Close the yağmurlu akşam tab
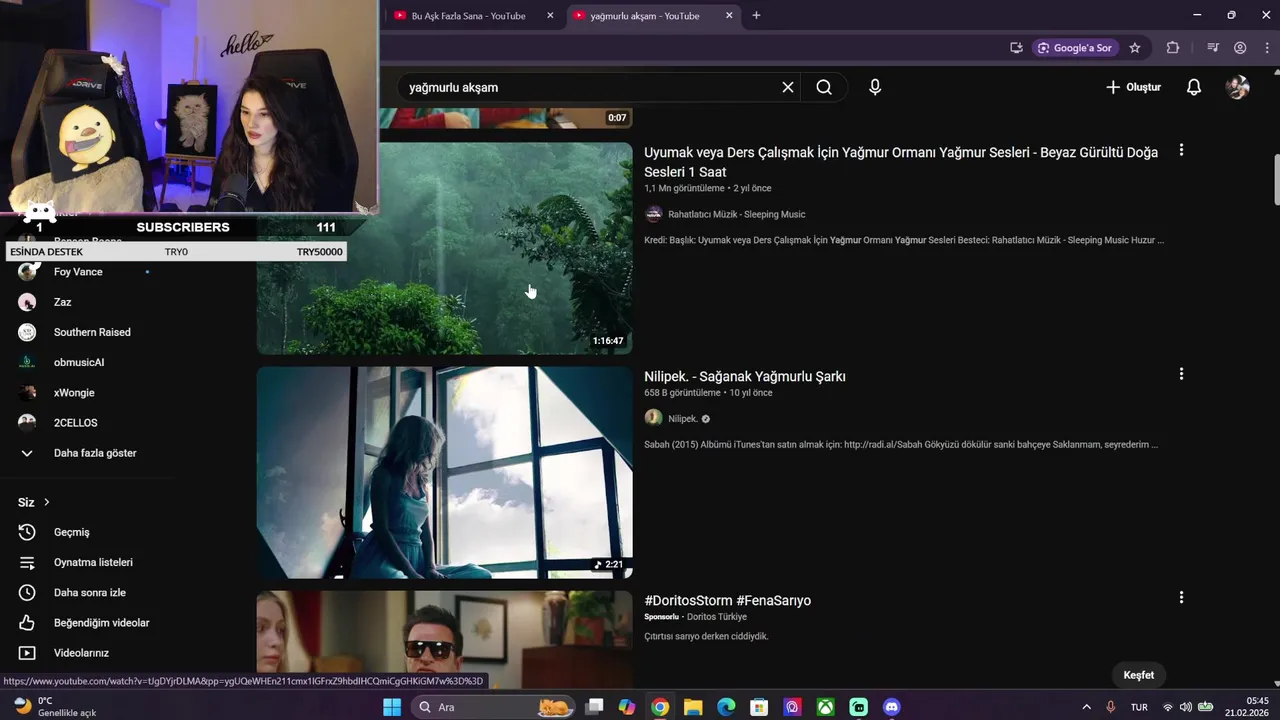1280x720 pixels. point(729,16)
